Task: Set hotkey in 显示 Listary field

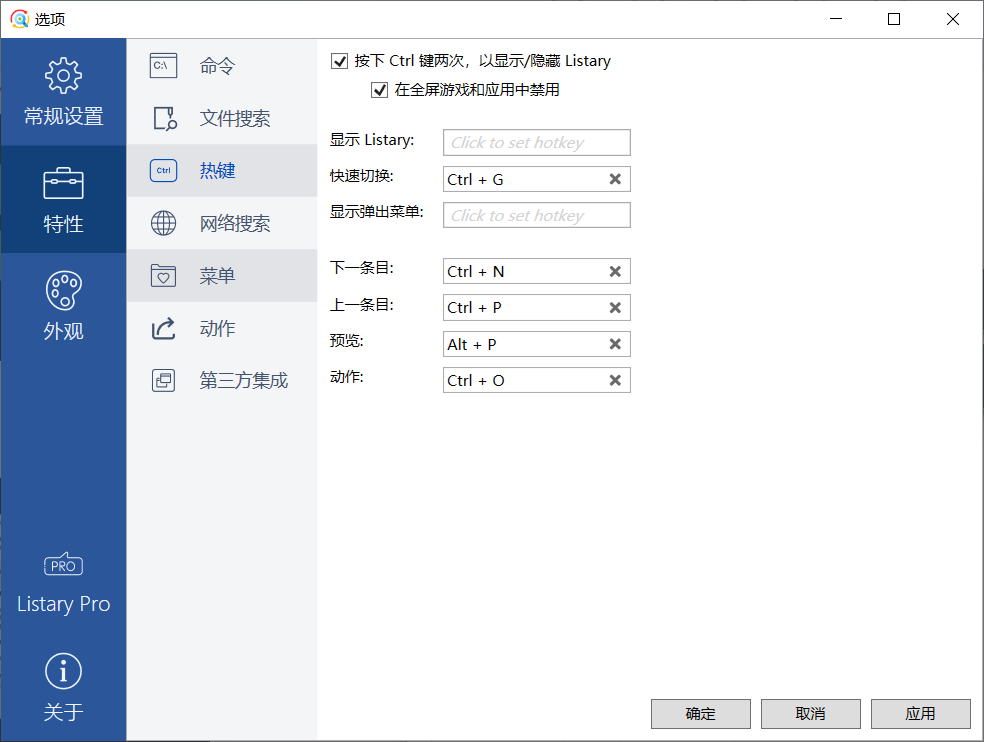Action: coord(537,142)
